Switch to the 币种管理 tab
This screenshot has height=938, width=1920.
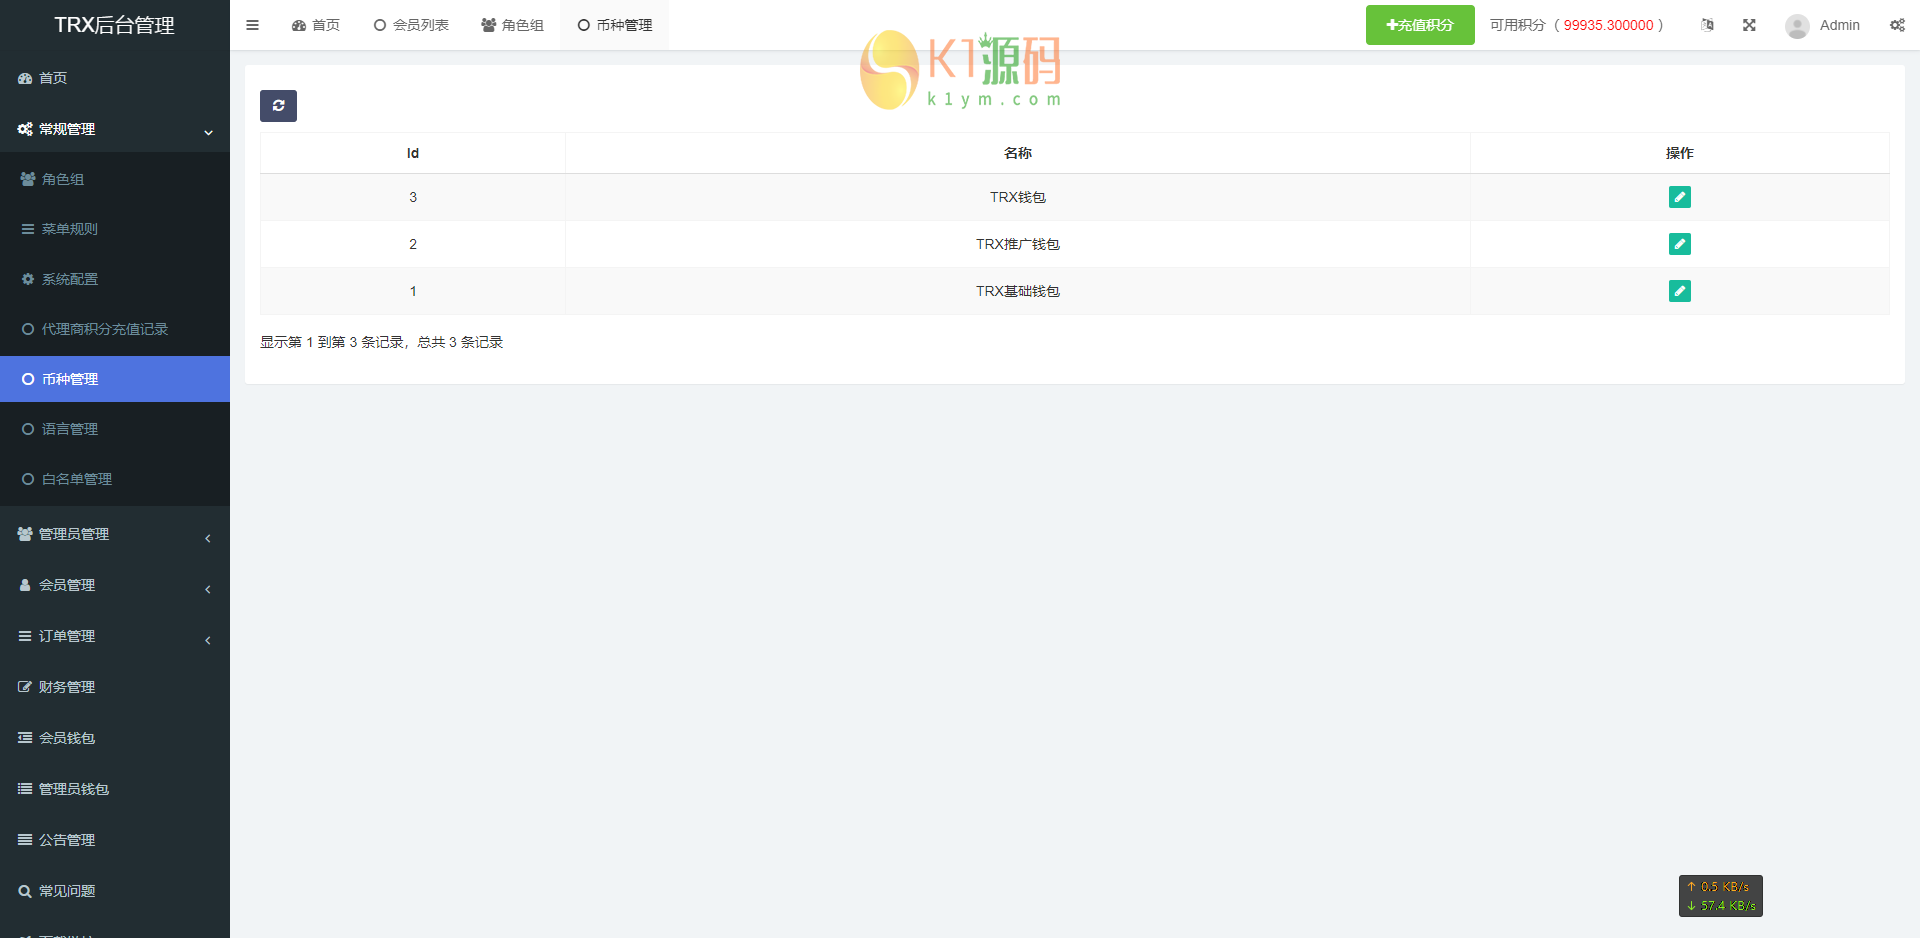pyautogui.click(x=615, y=25)
